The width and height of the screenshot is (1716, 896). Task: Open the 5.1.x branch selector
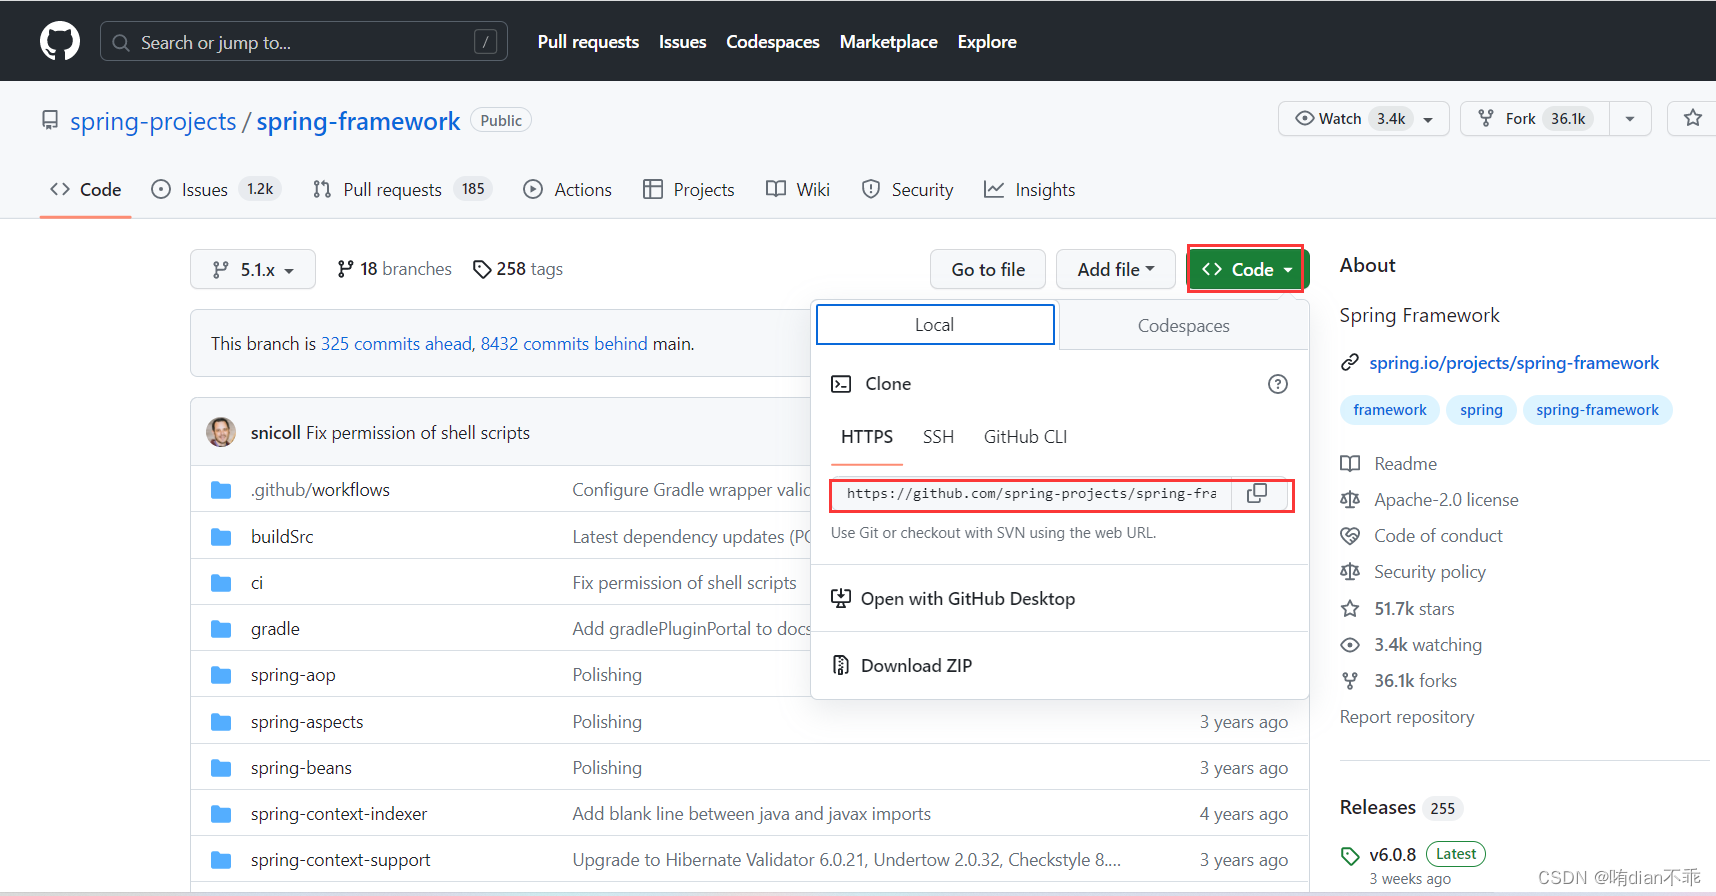[253, 269]
